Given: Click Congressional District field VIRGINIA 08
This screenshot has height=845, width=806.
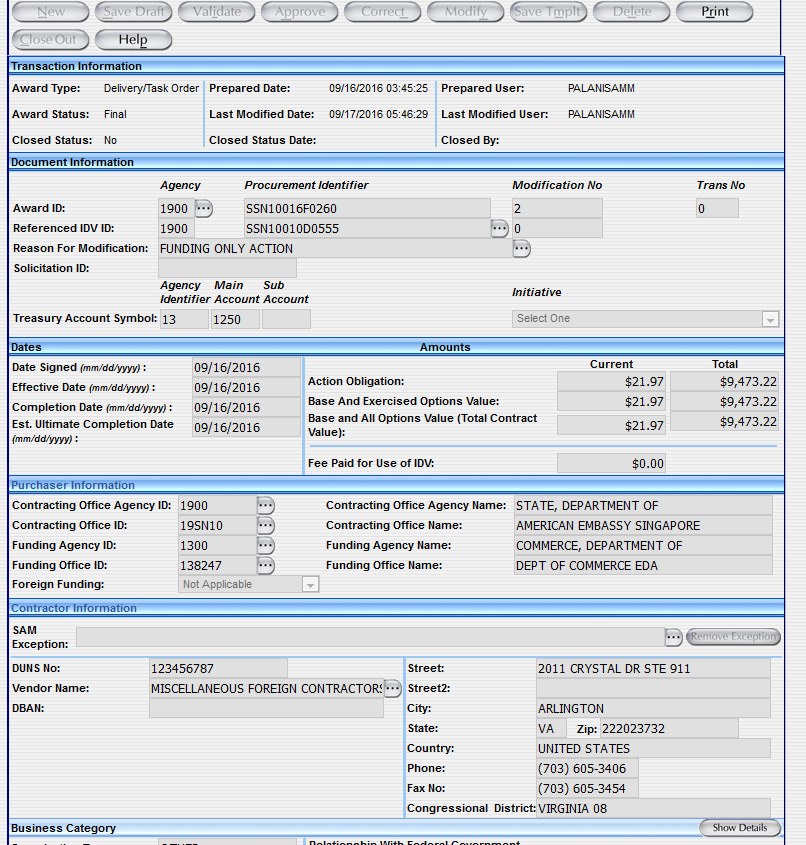Looking at the screenshot, I should pos(654,808).
